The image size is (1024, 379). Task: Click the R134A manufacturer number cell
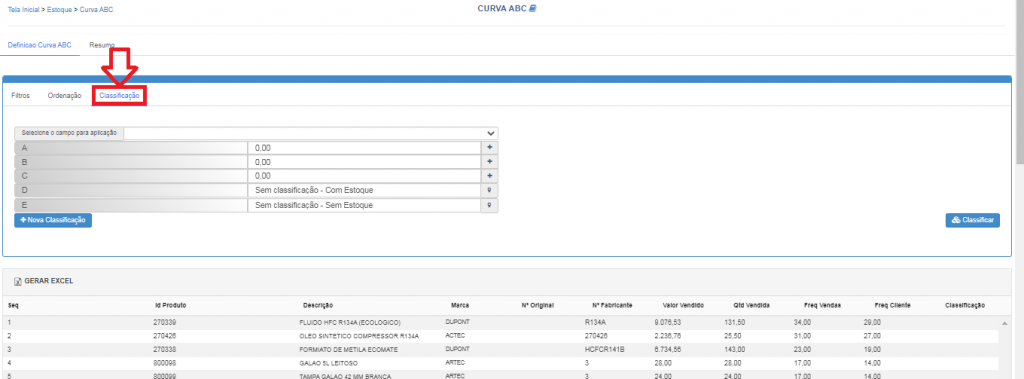596,323
